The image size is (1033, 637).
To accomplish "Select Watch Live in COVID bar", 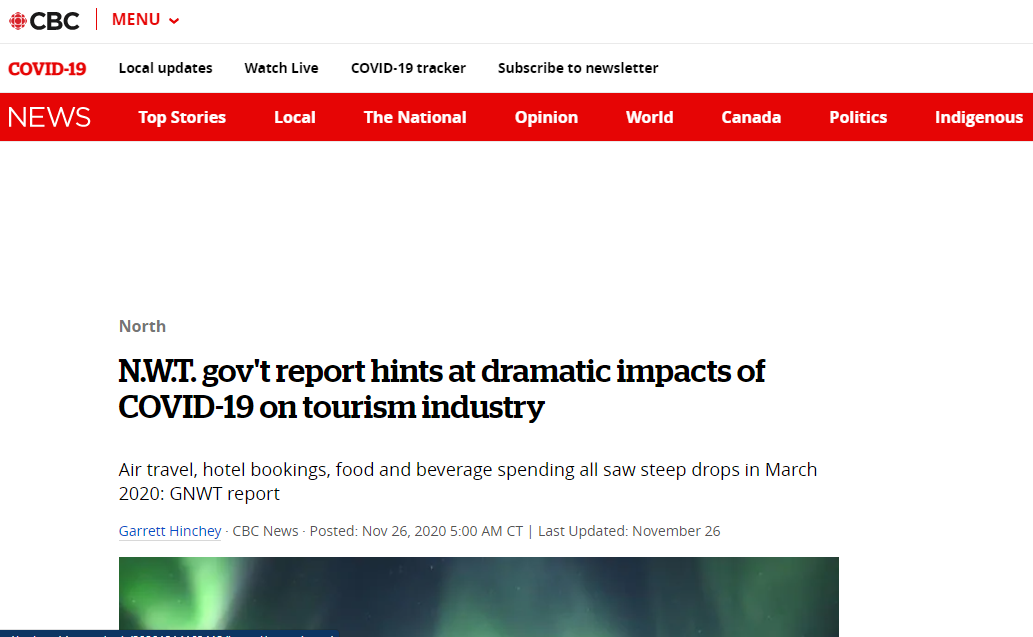I will pyautogui.click(x=281, y=68).
